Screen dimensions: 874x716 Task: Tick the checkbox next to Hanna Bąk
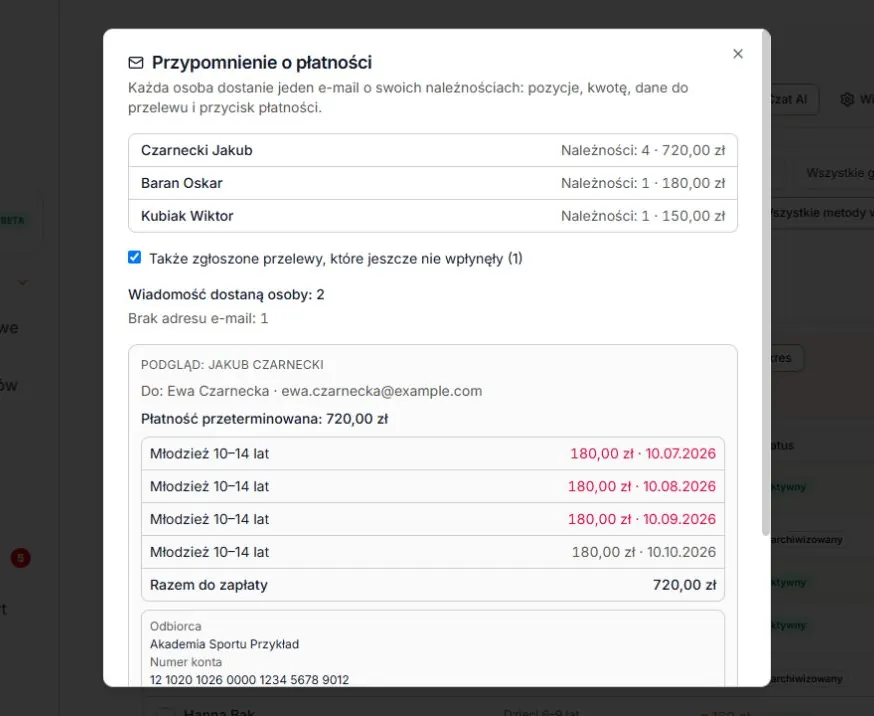(x=165, y=712)
